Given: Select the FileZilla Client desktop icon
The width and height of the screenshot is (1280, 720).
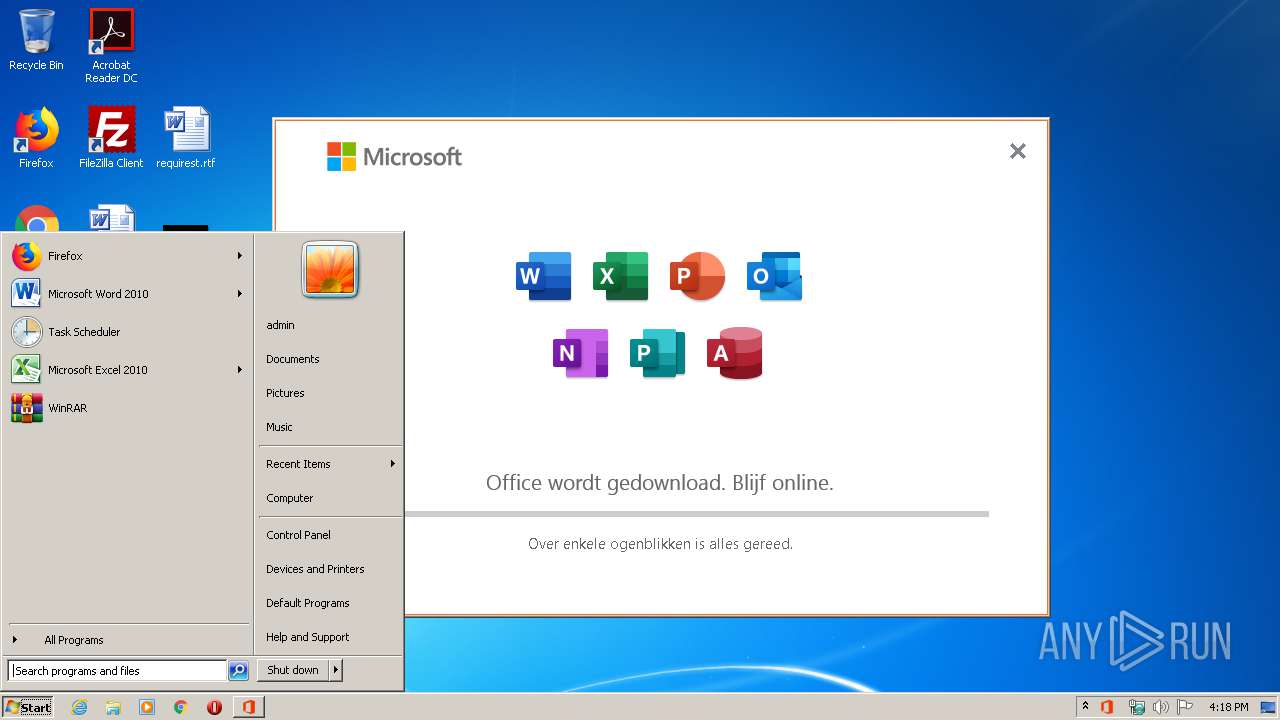Looking at the screenshot, I should point(111,138).
